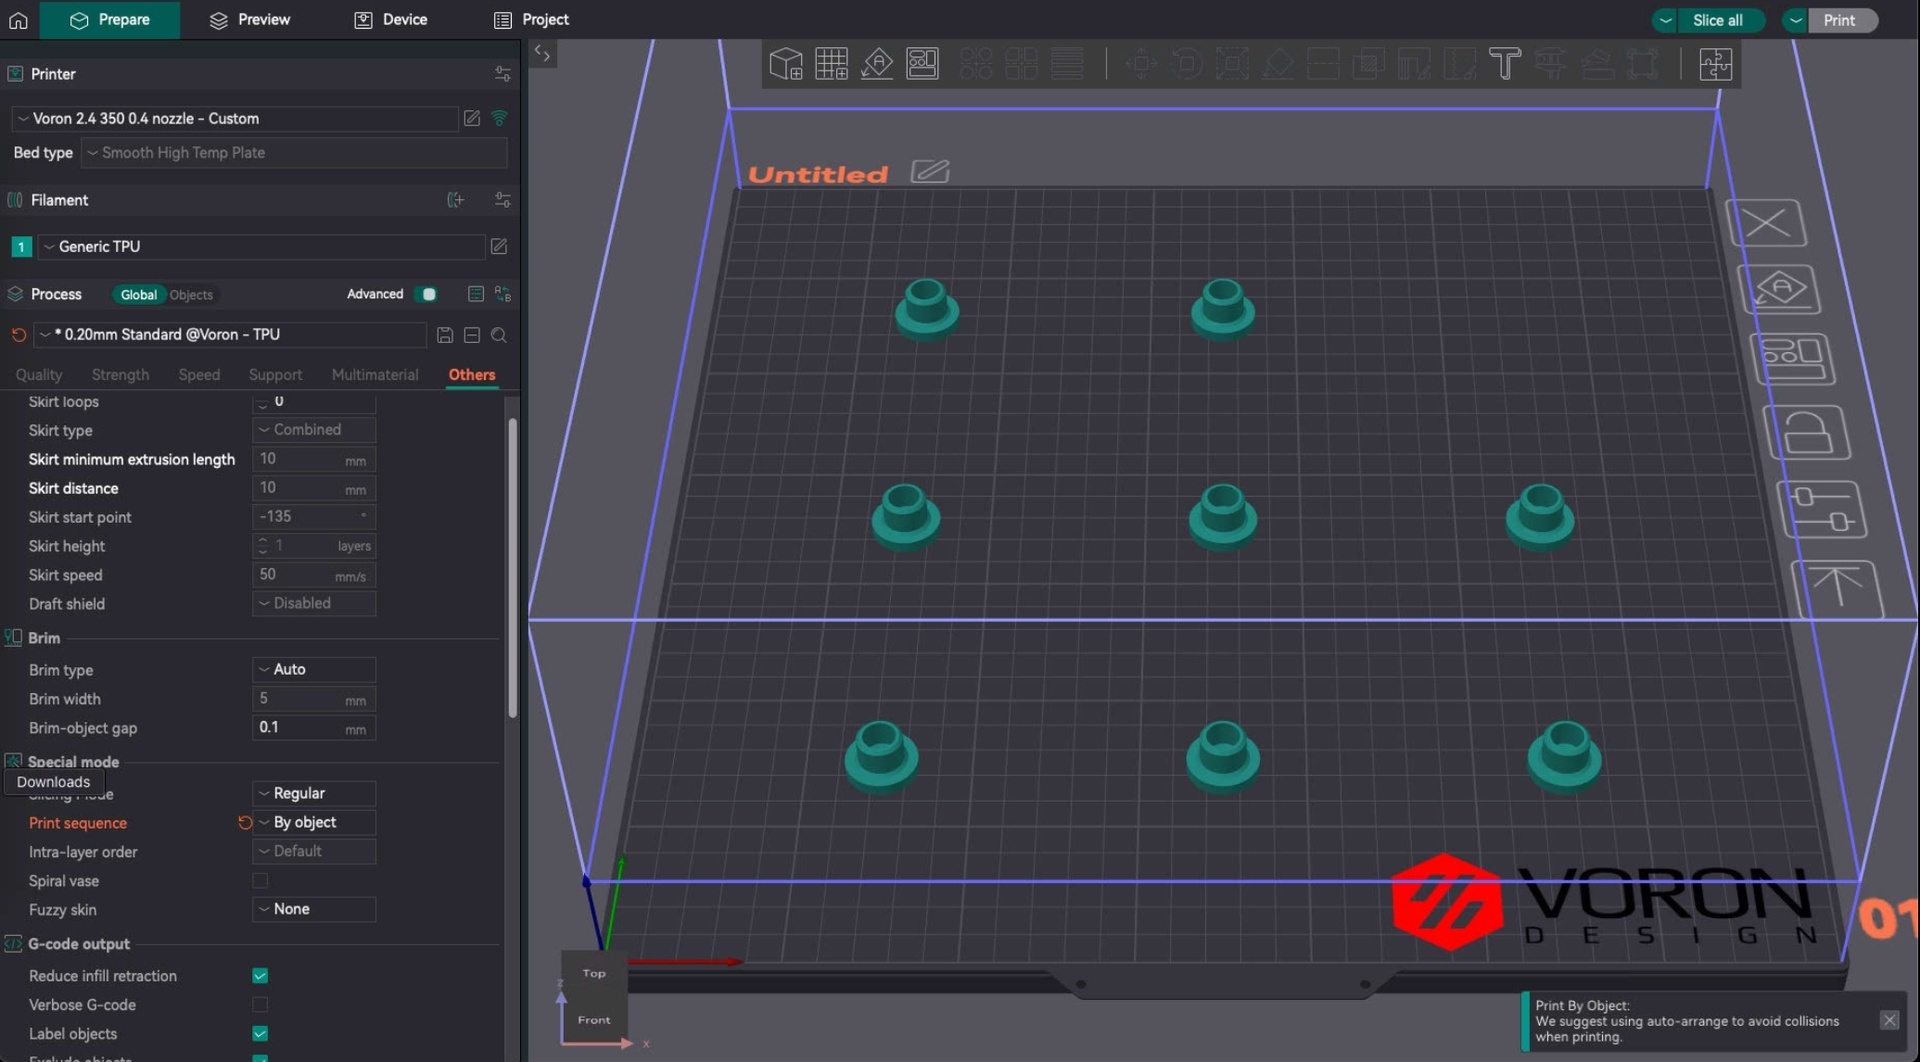
Task: Enable Verbose G-code checkbox
Action: pos(260,1005)
